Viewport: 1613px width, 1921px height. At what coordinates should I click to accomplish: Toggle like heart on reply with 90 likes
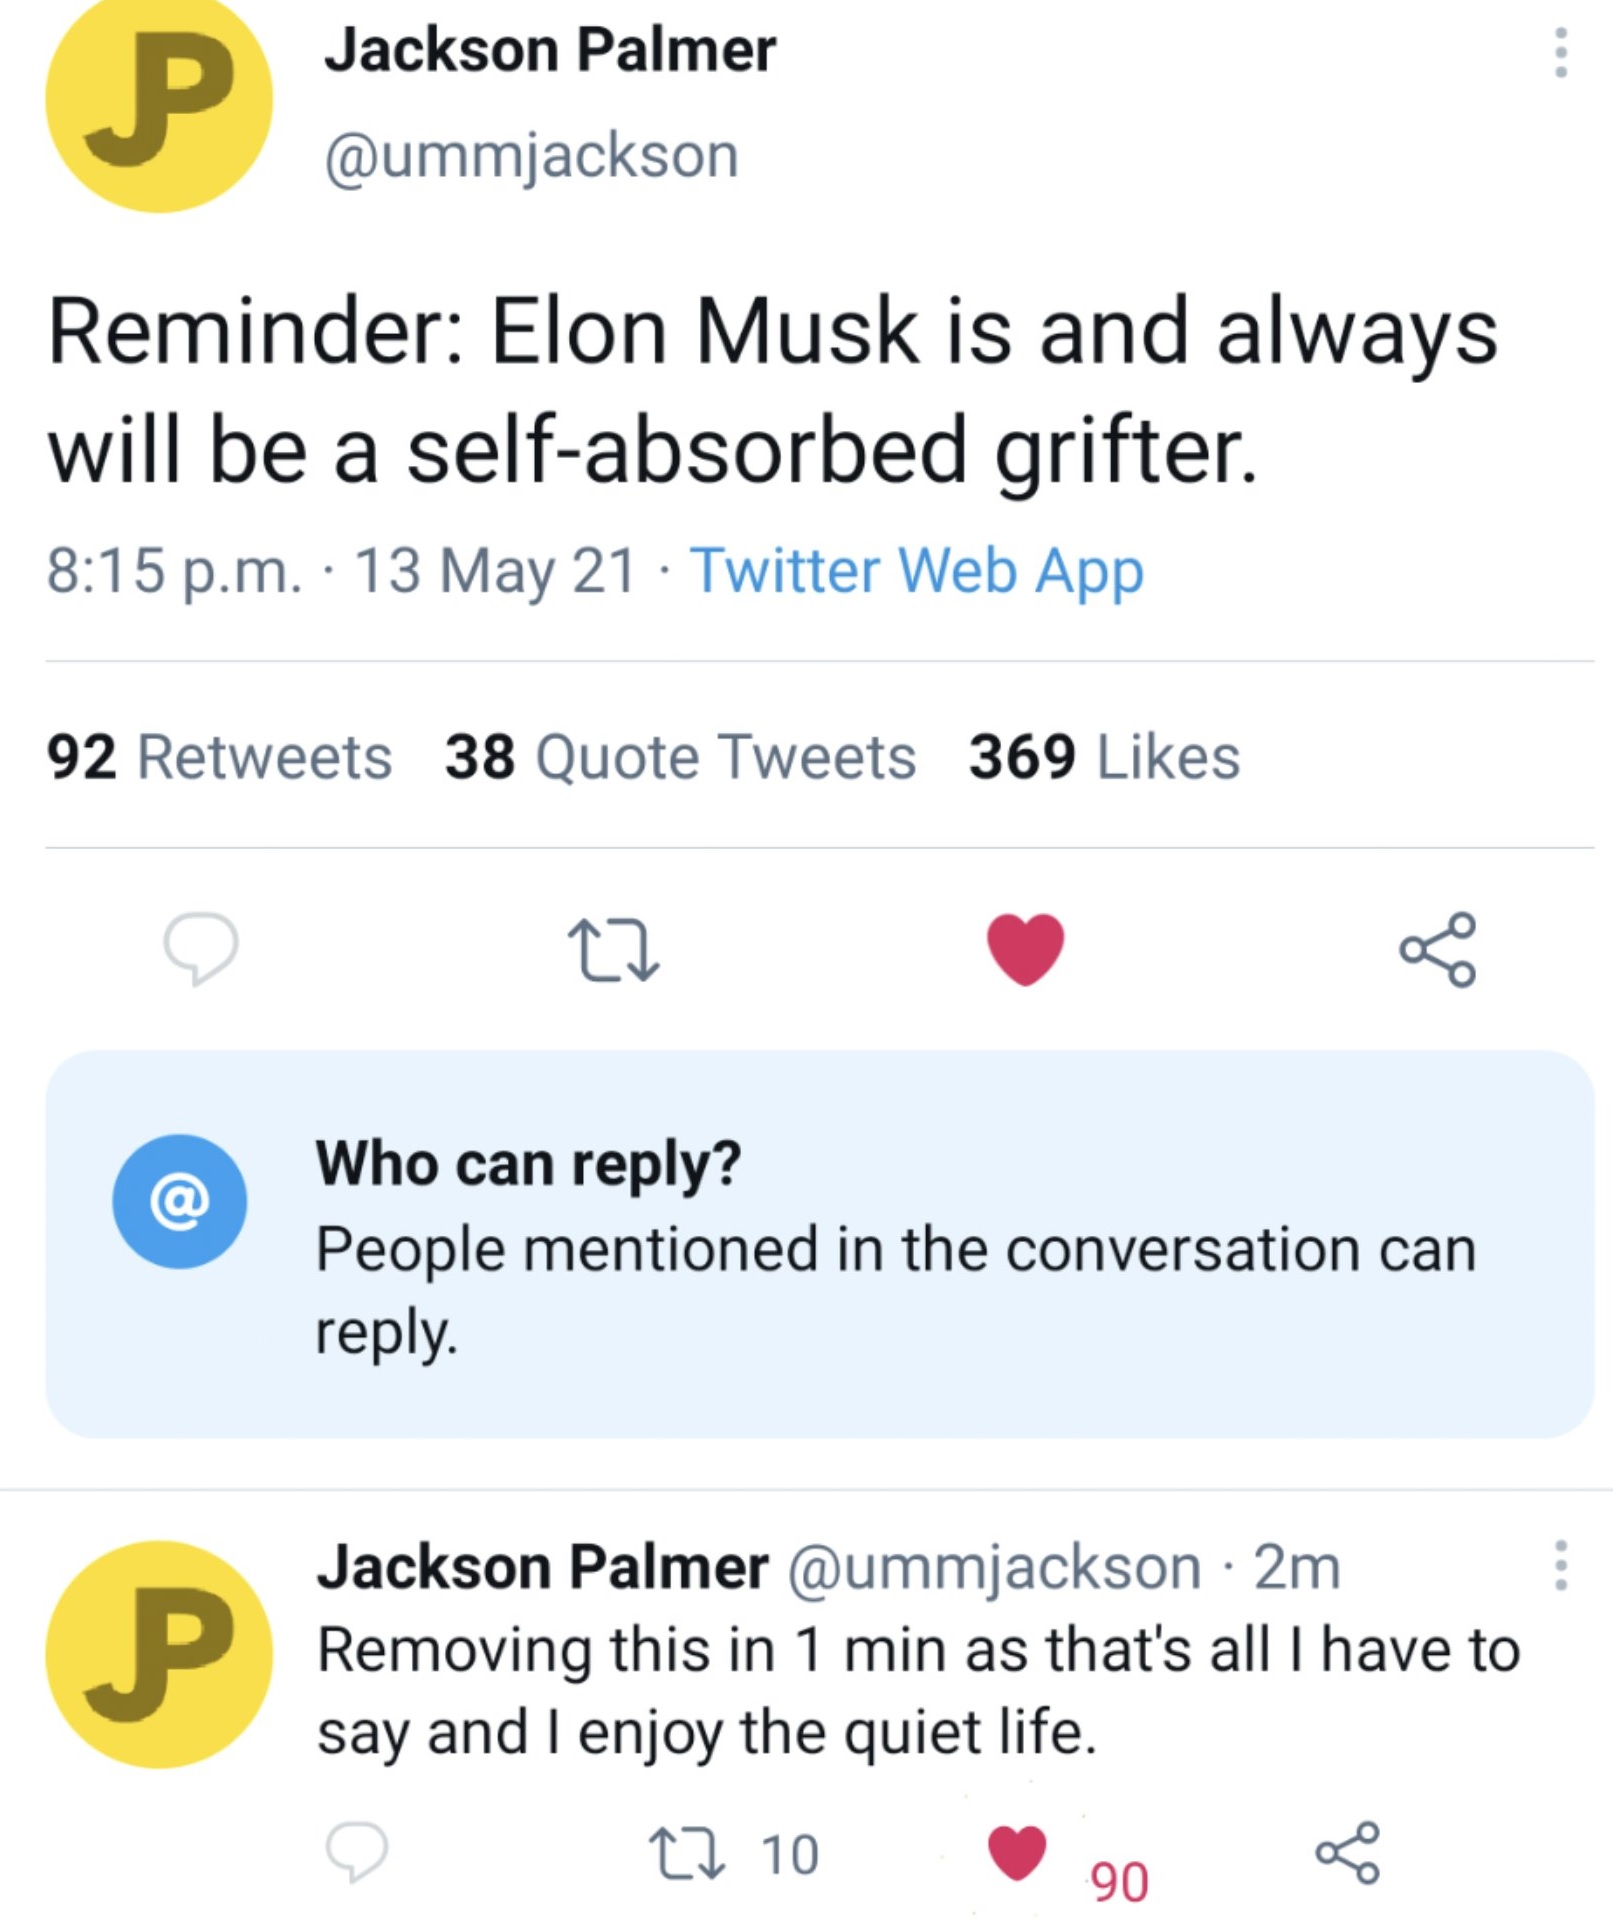pos(1017,1852)
